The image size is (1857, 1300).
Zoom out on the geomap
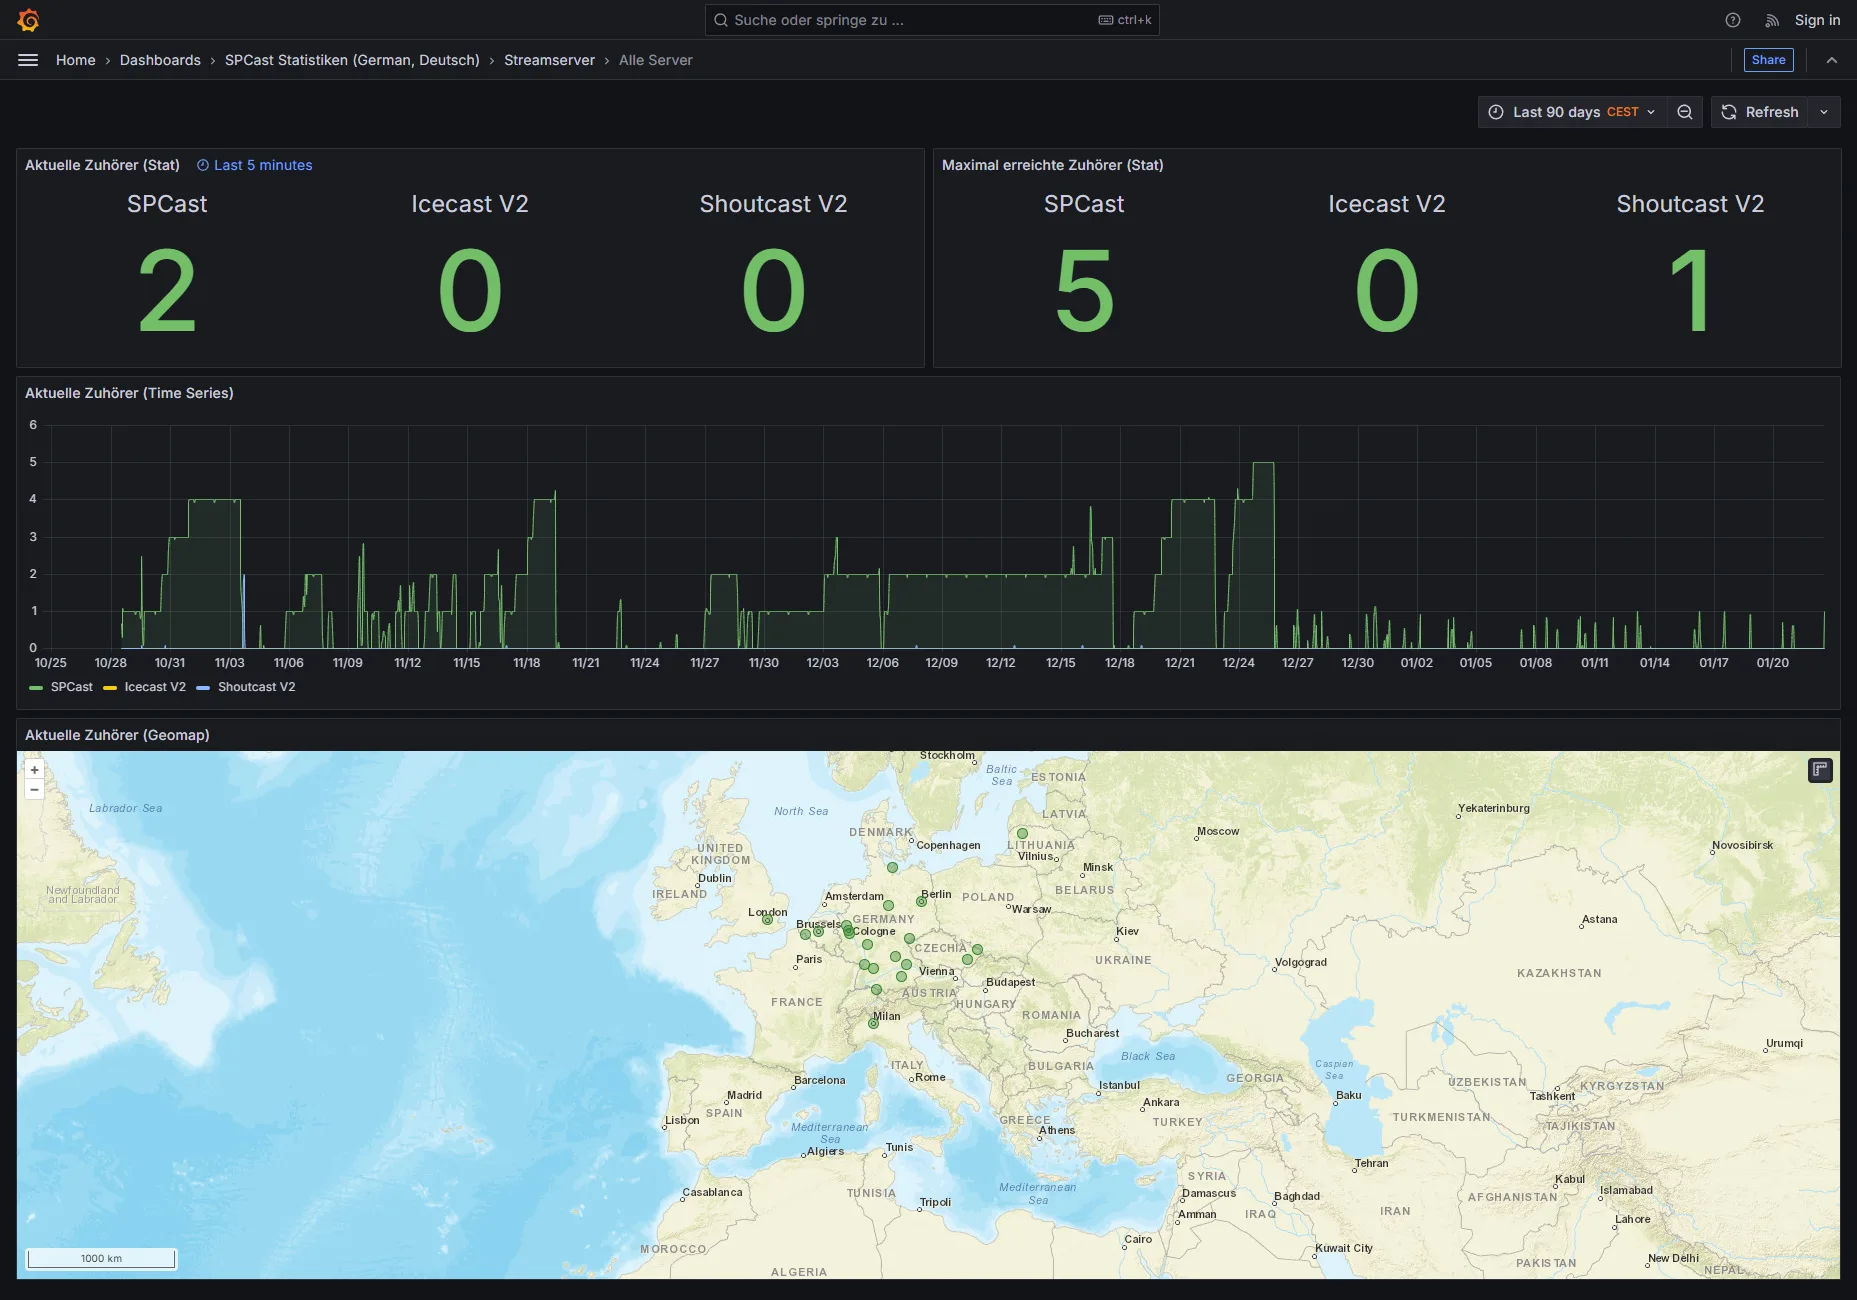point(34,790)
